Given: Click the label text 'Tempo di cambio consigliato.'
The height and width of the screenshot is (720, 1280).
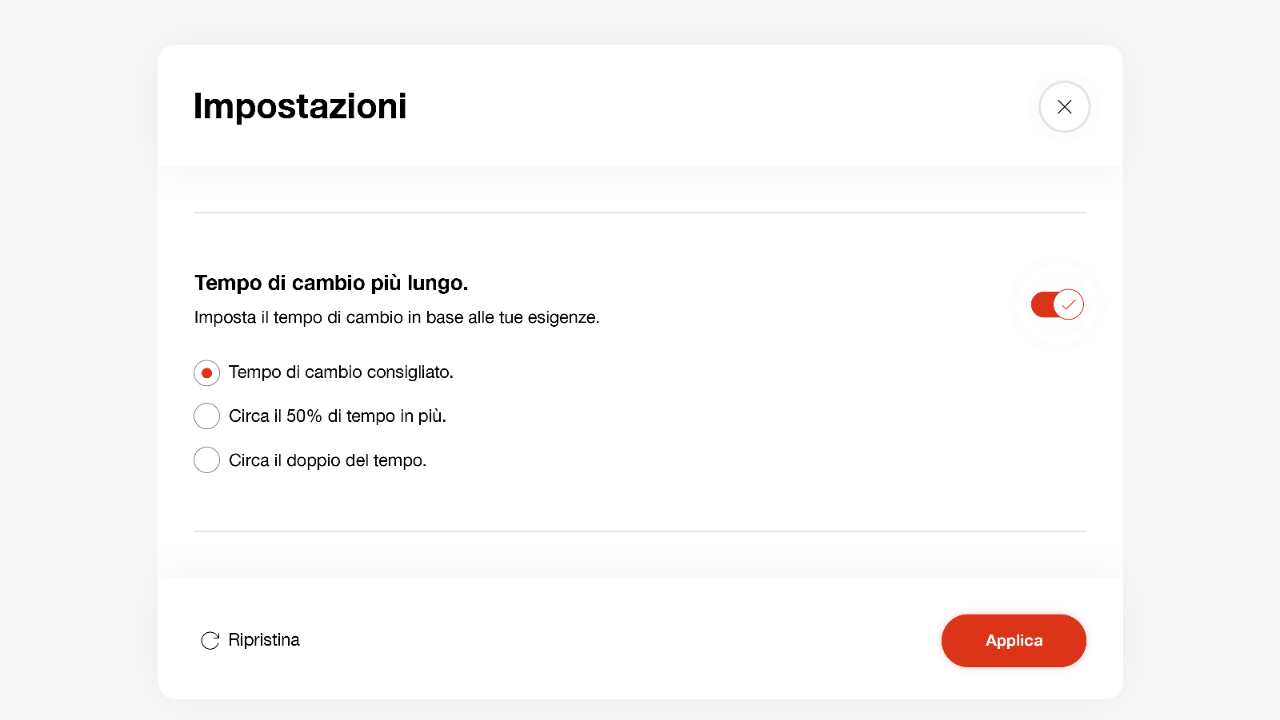Looking at the screenshot, I should [x=341, y=372].
